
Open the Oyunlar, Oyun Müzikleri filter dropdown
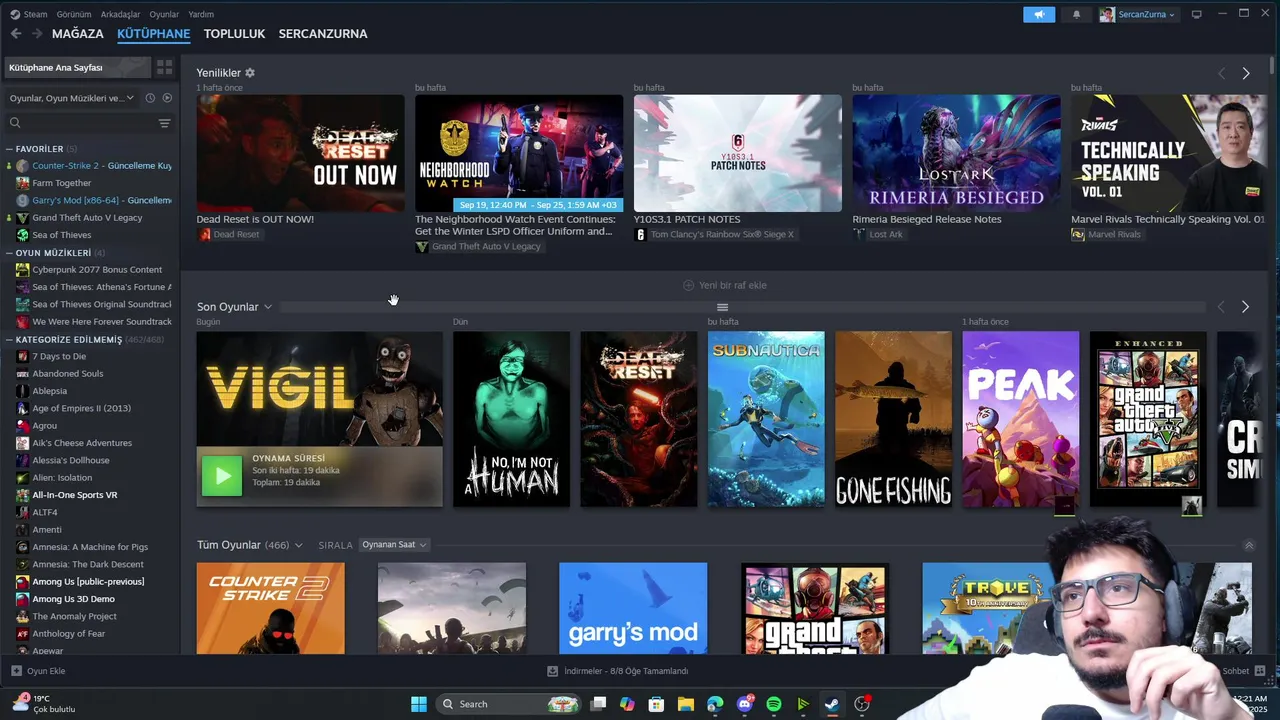(72, 98)
